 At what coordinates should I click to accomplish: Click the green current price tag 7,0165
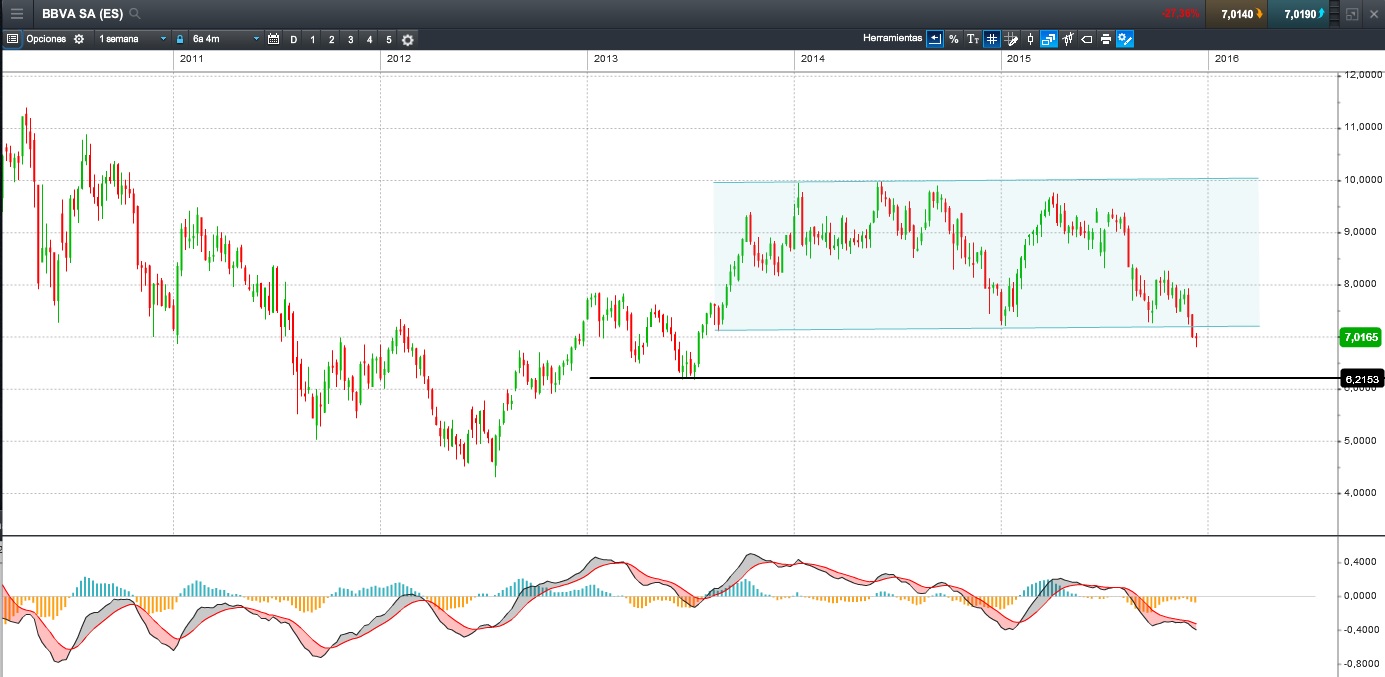coord(1361,338)
